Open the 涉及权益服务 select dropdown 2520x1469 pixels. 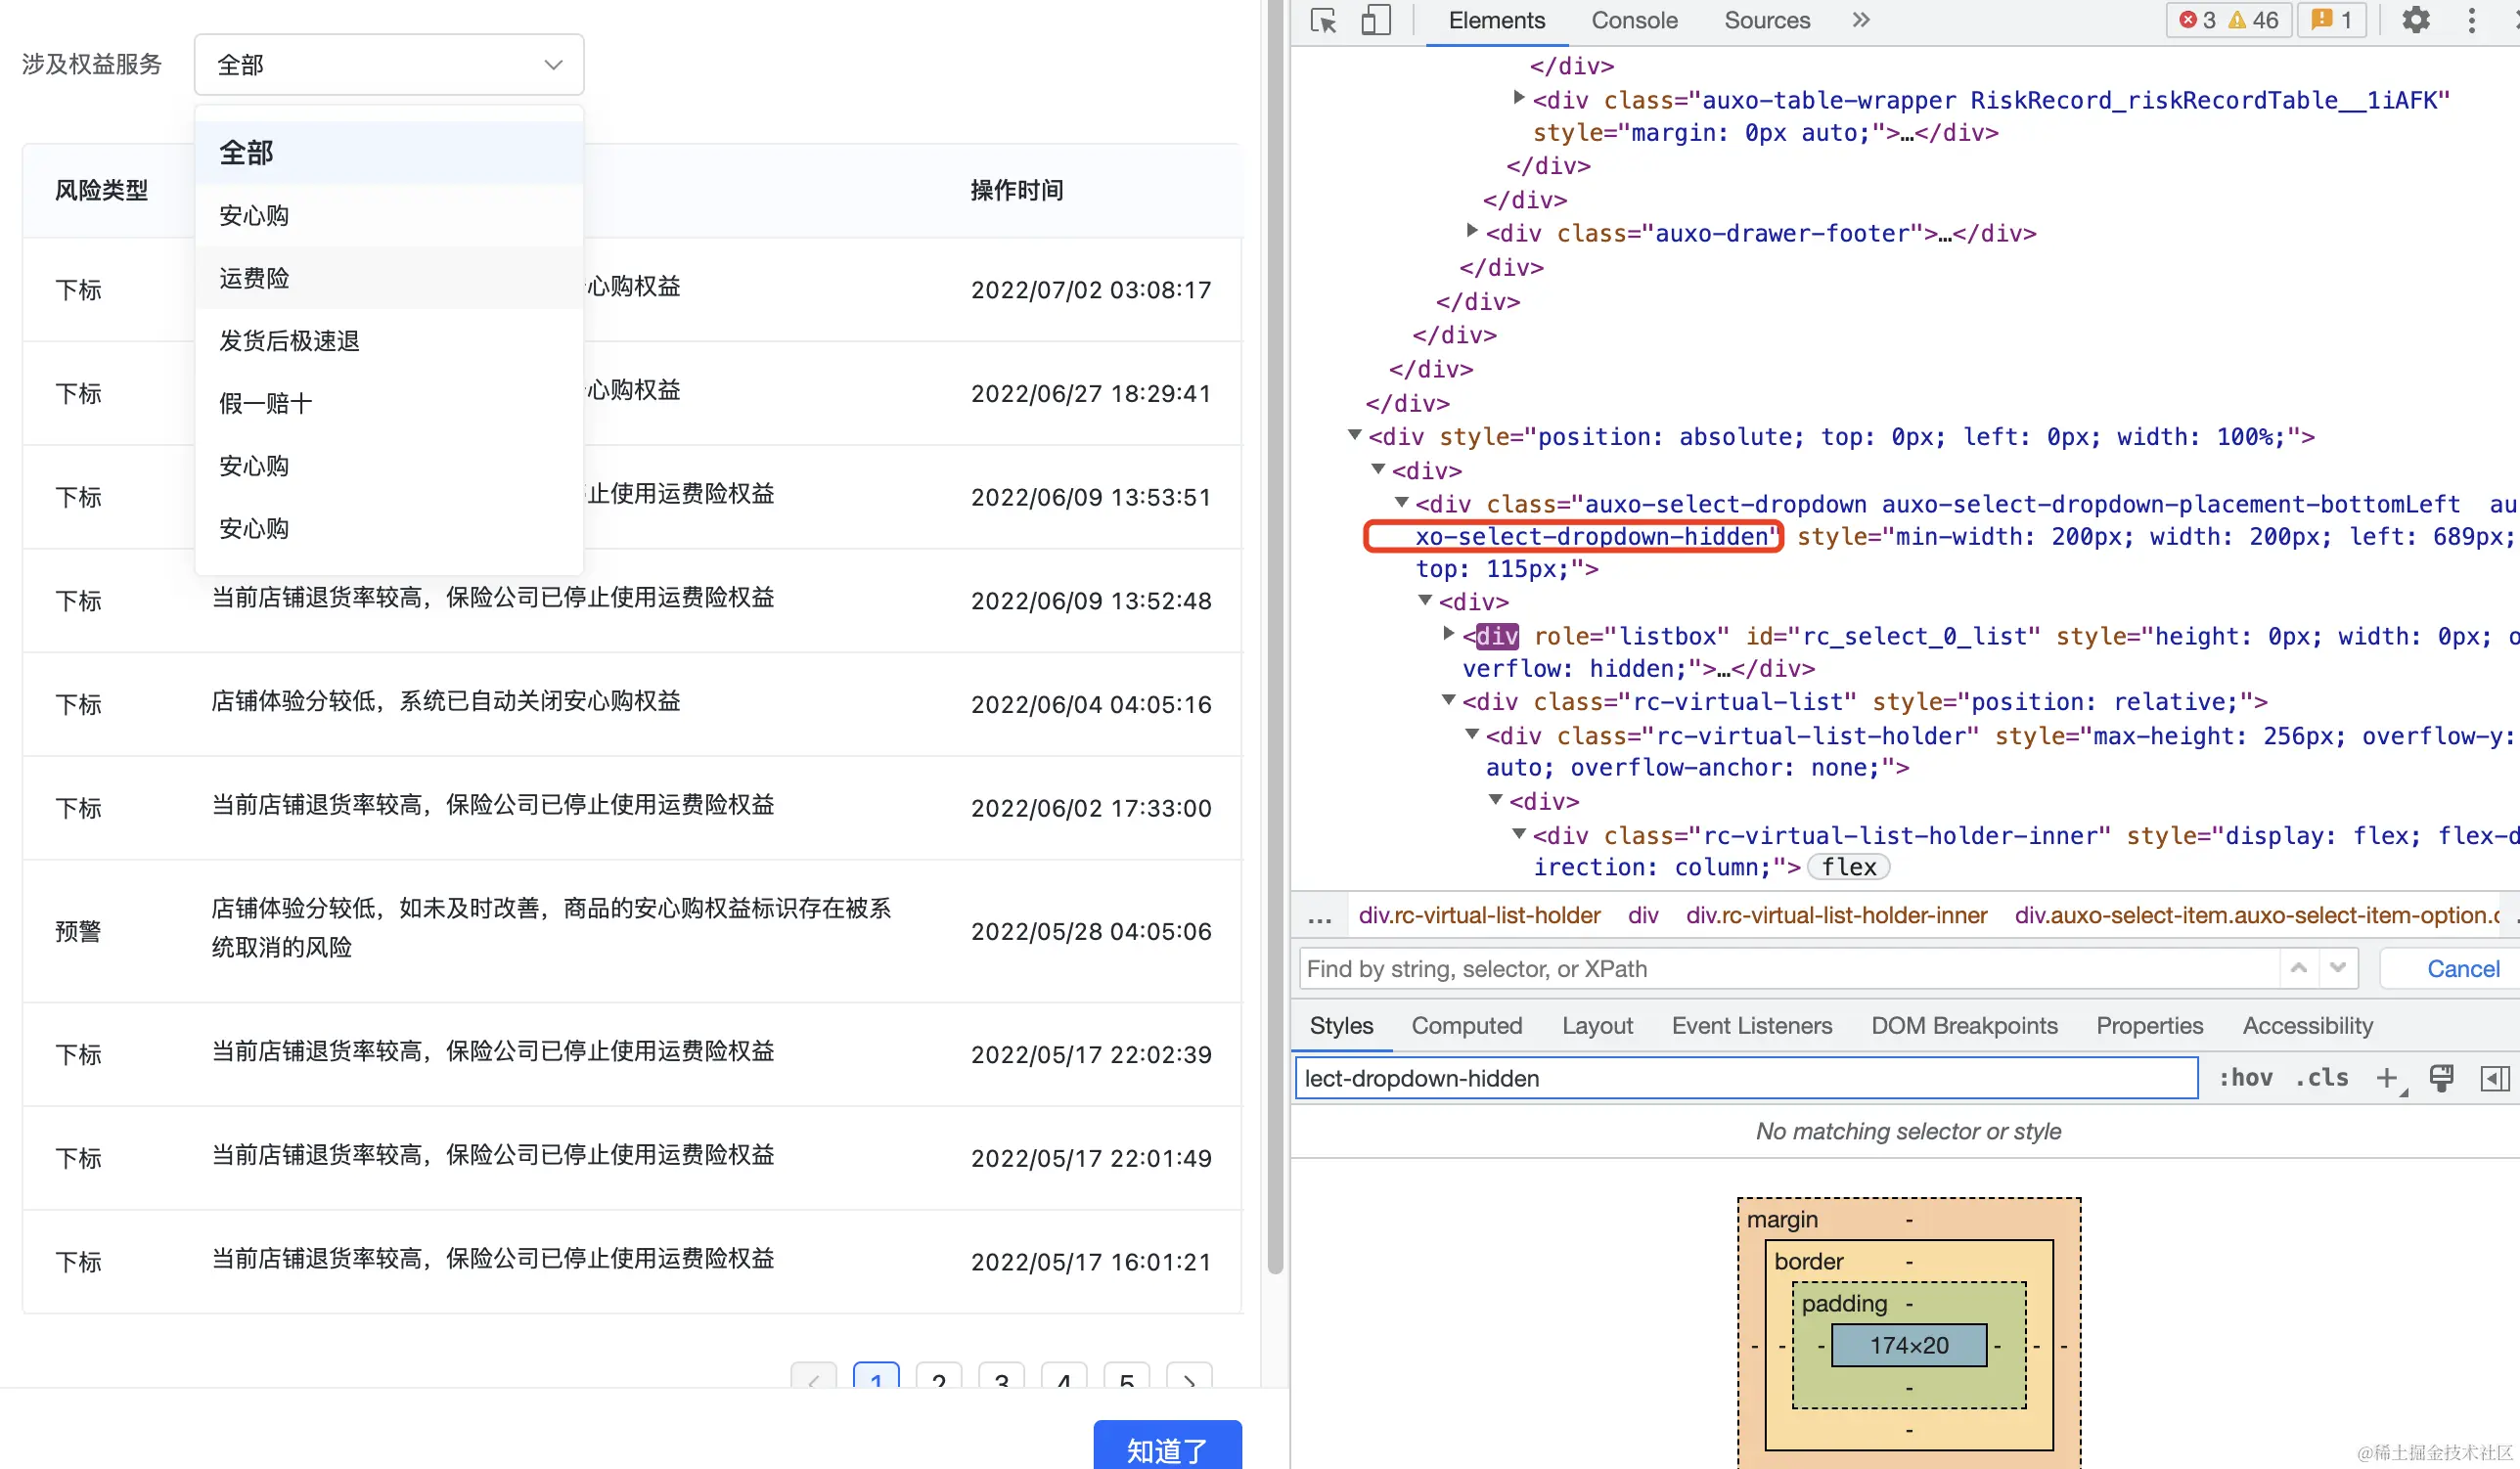388,65
